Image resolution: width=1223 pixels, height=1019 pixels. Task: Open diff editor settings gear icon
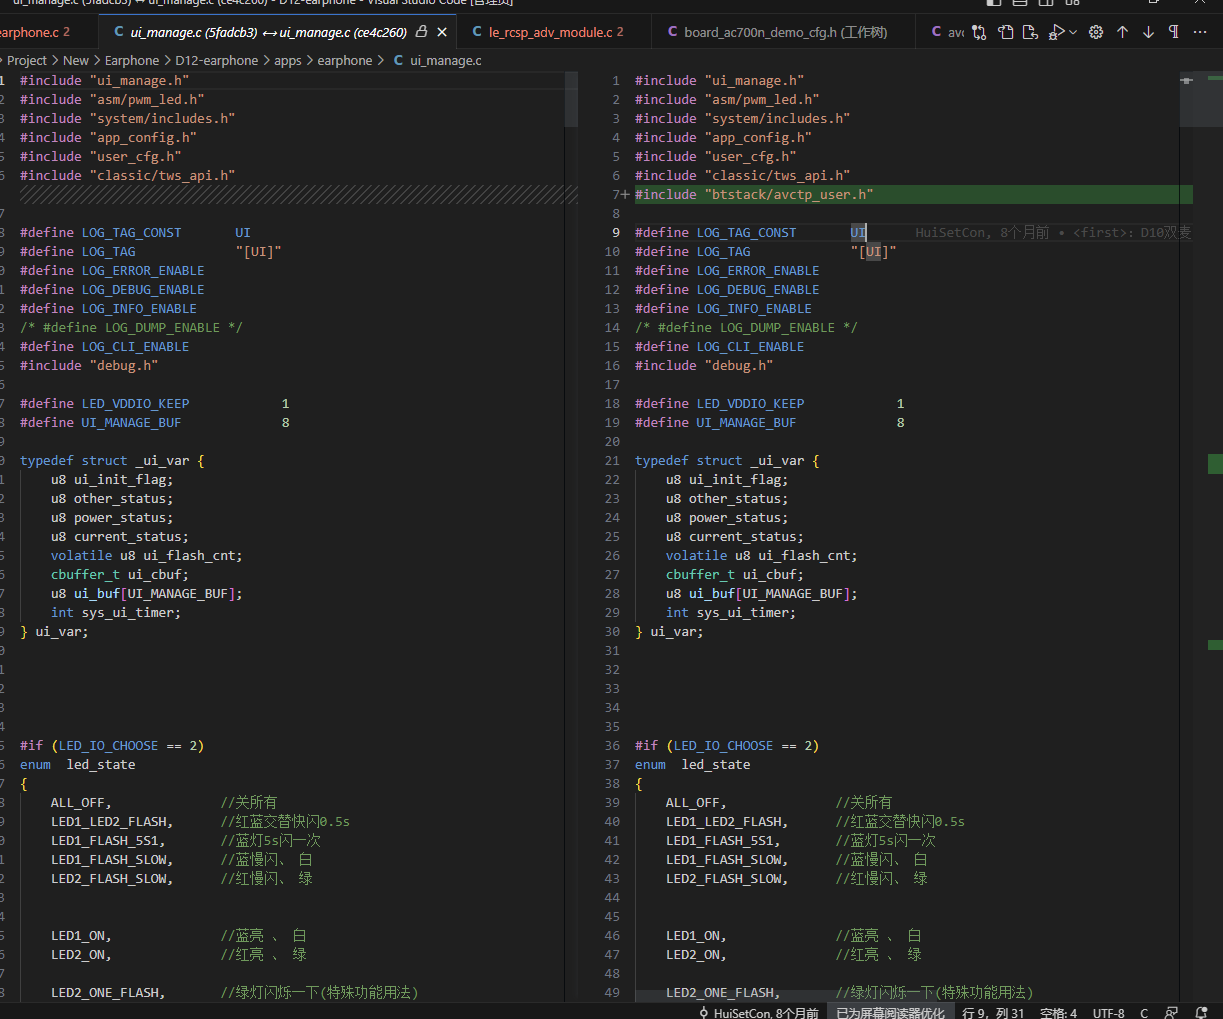[1096, 32]
